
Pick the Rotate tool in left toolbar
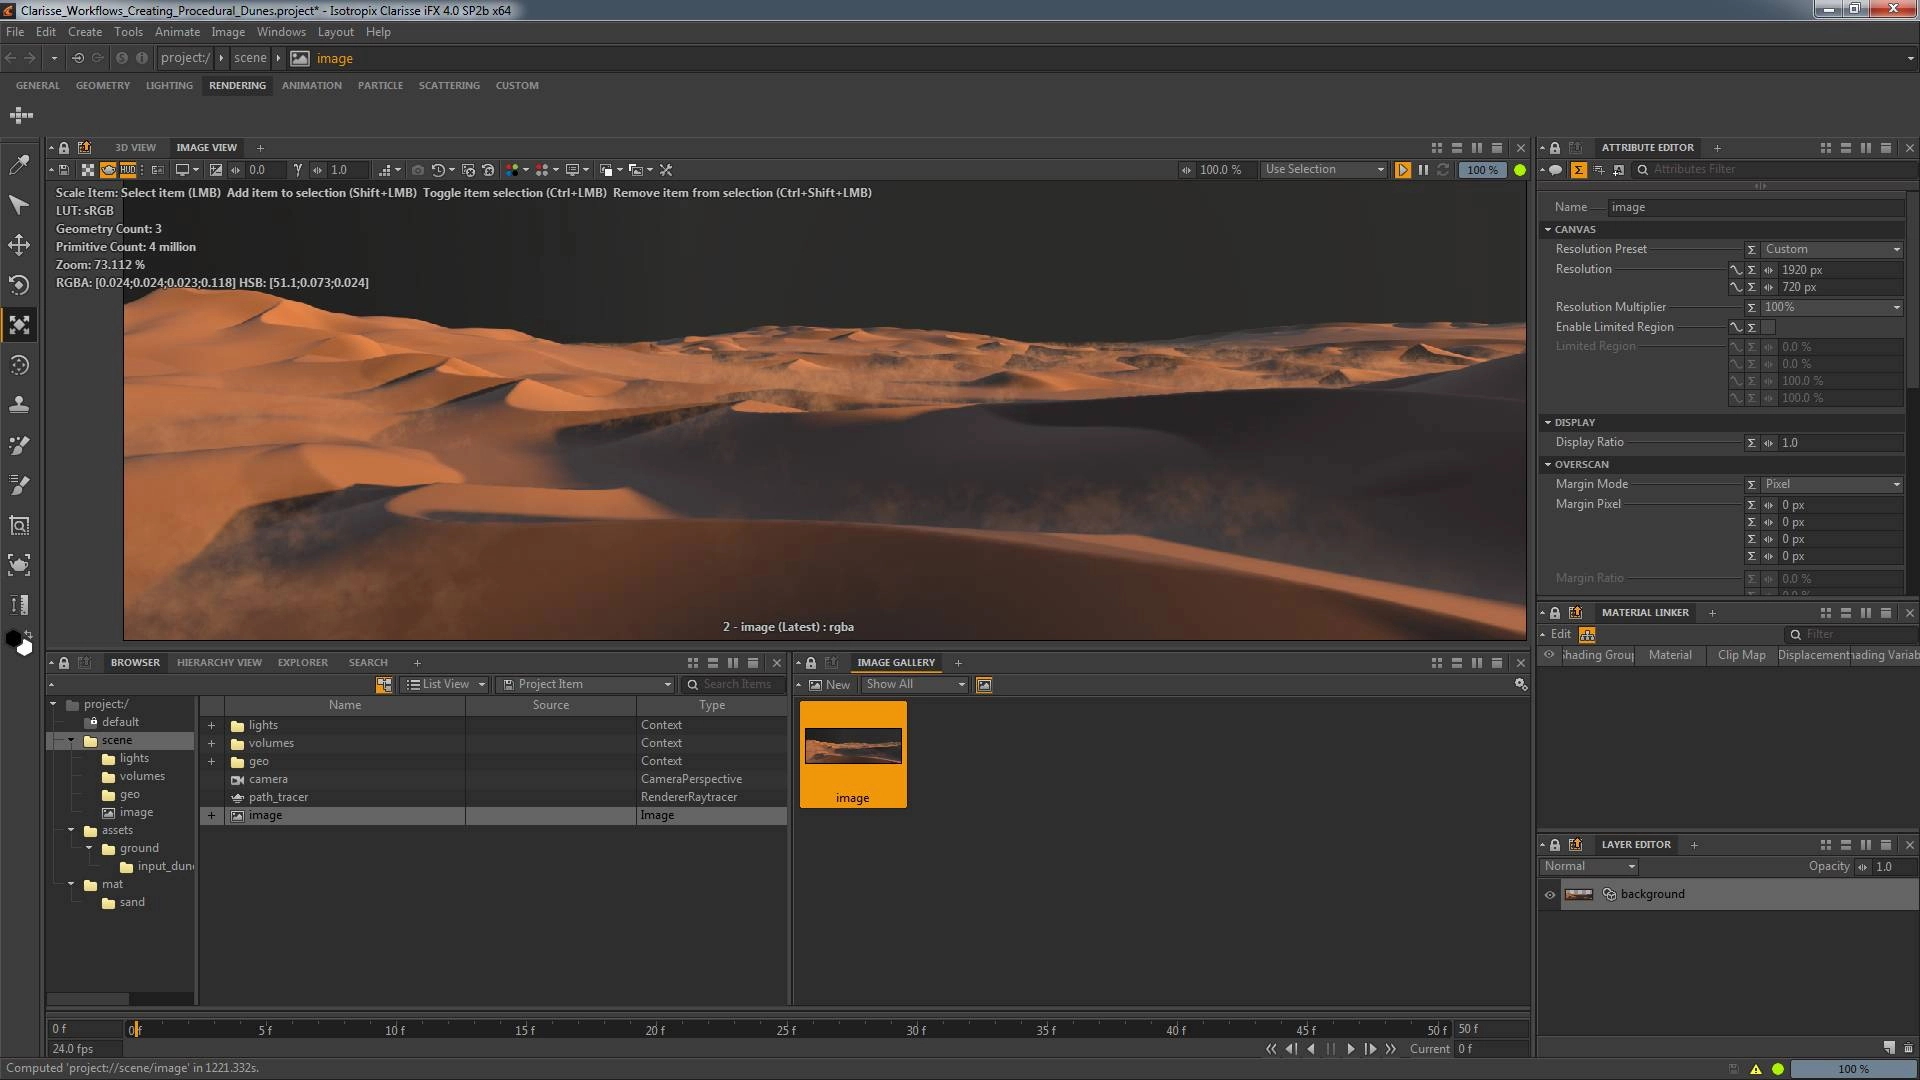[19, 285]
